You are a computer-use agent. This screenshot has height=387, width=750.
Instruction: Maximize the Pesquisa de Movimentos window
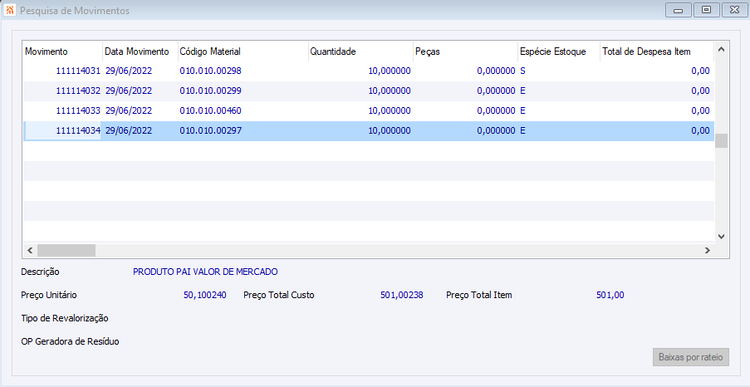[706, 10]
